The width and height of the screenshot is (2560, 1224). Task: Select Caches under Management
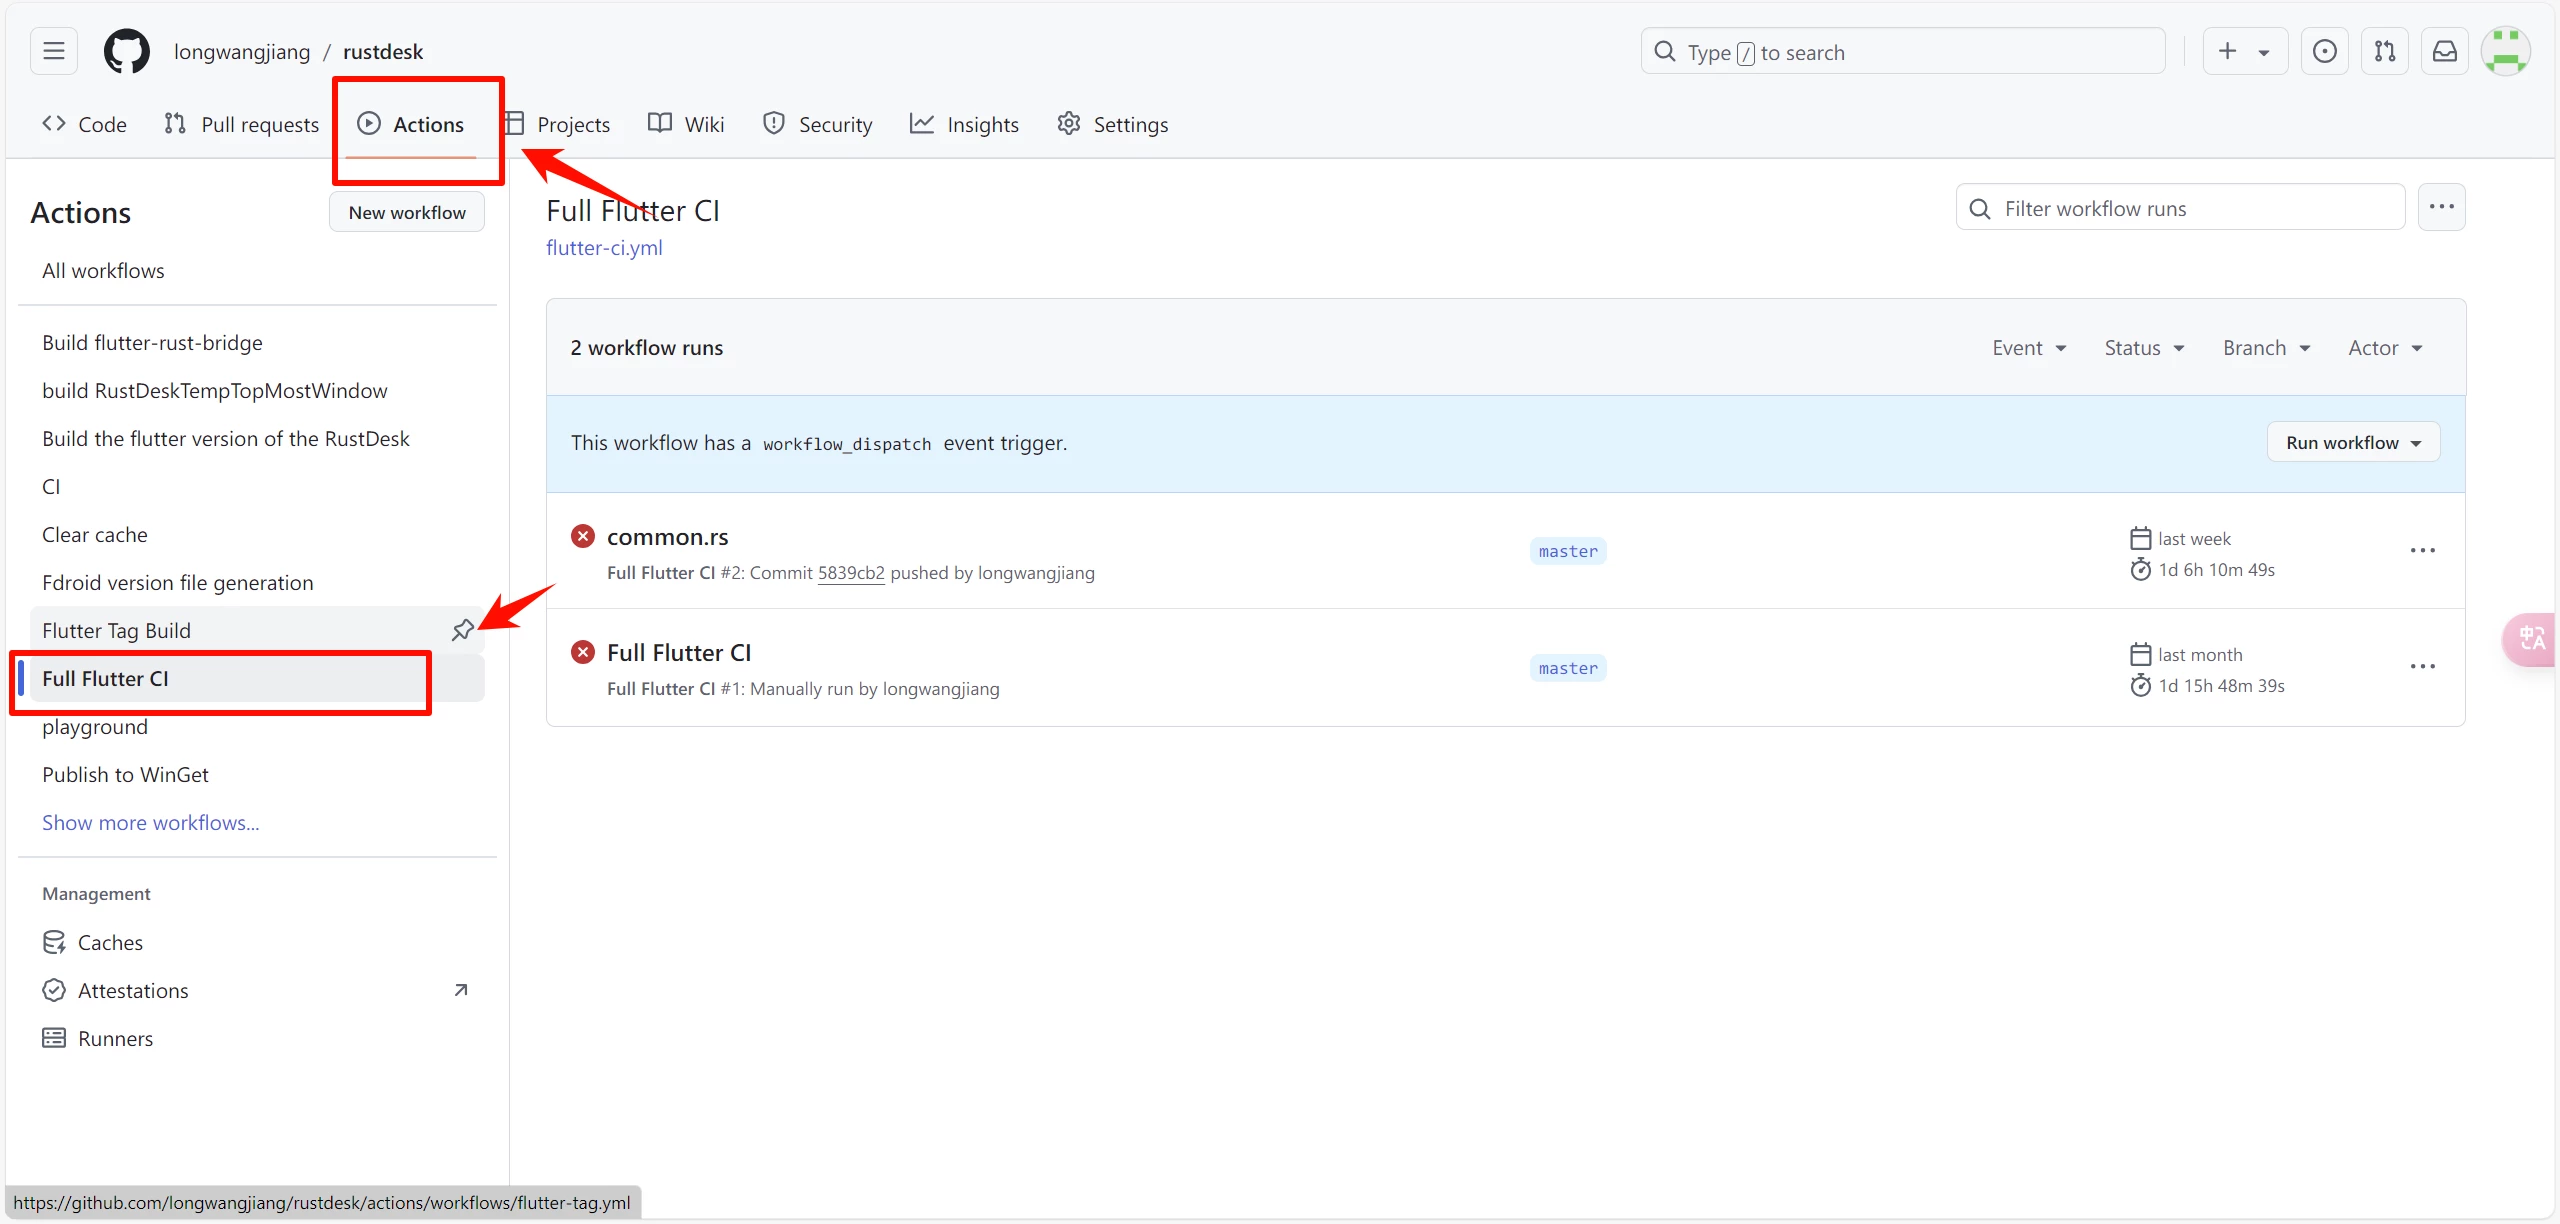pyautogui.click(x=110, y=942)
